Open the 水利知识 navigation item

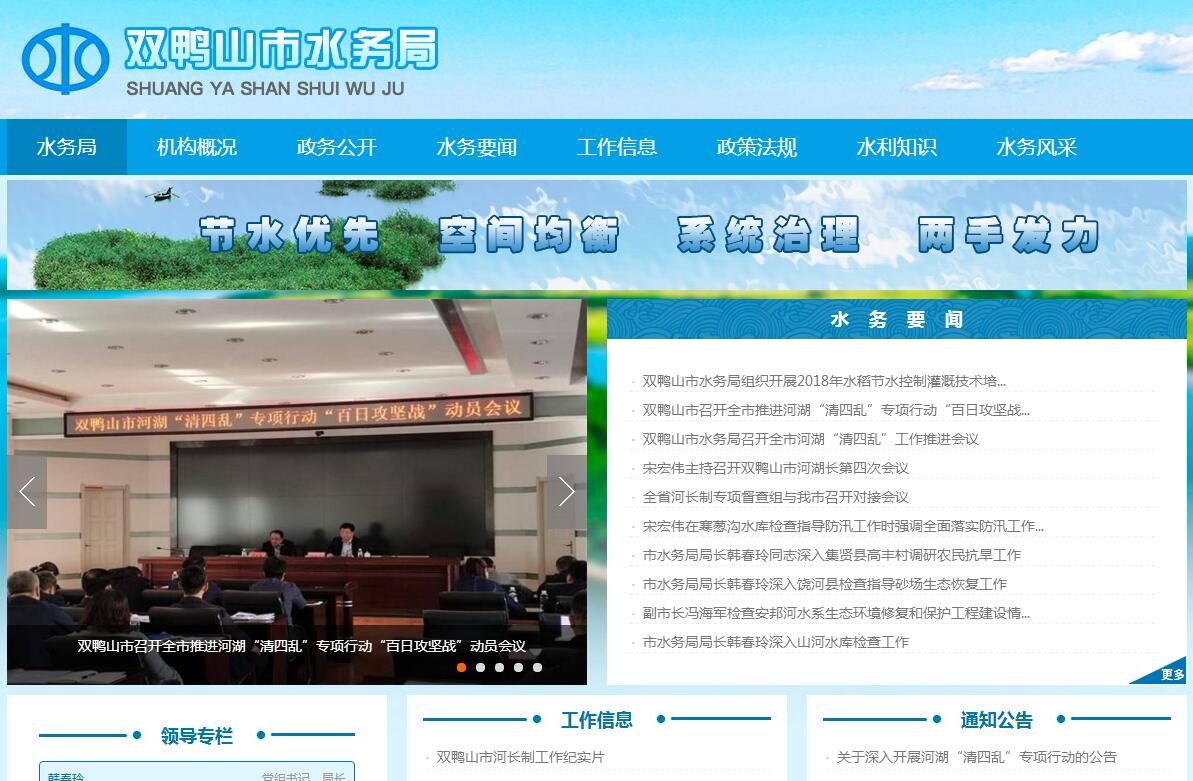click(897, 147)
